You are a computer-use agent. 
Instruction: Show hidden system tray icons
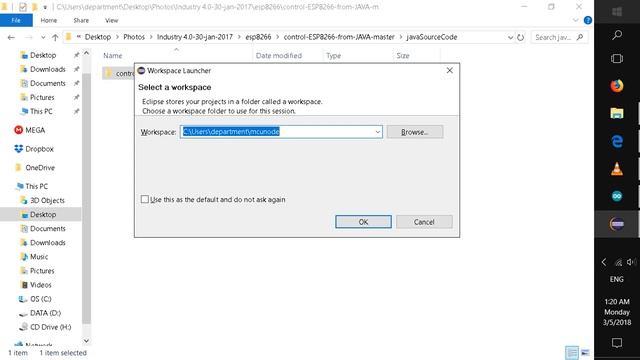point(604,262)
